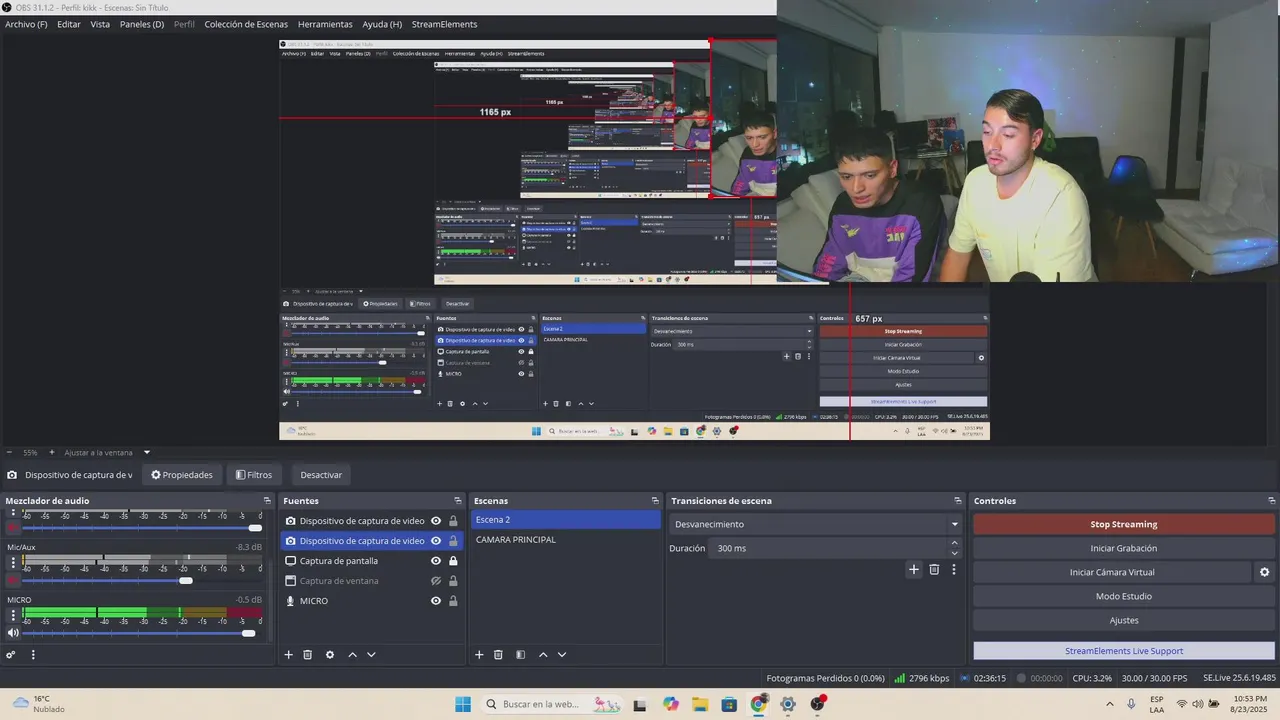
Task: Remove transition with trash icon in Transiciones
Action: (934, 569)
